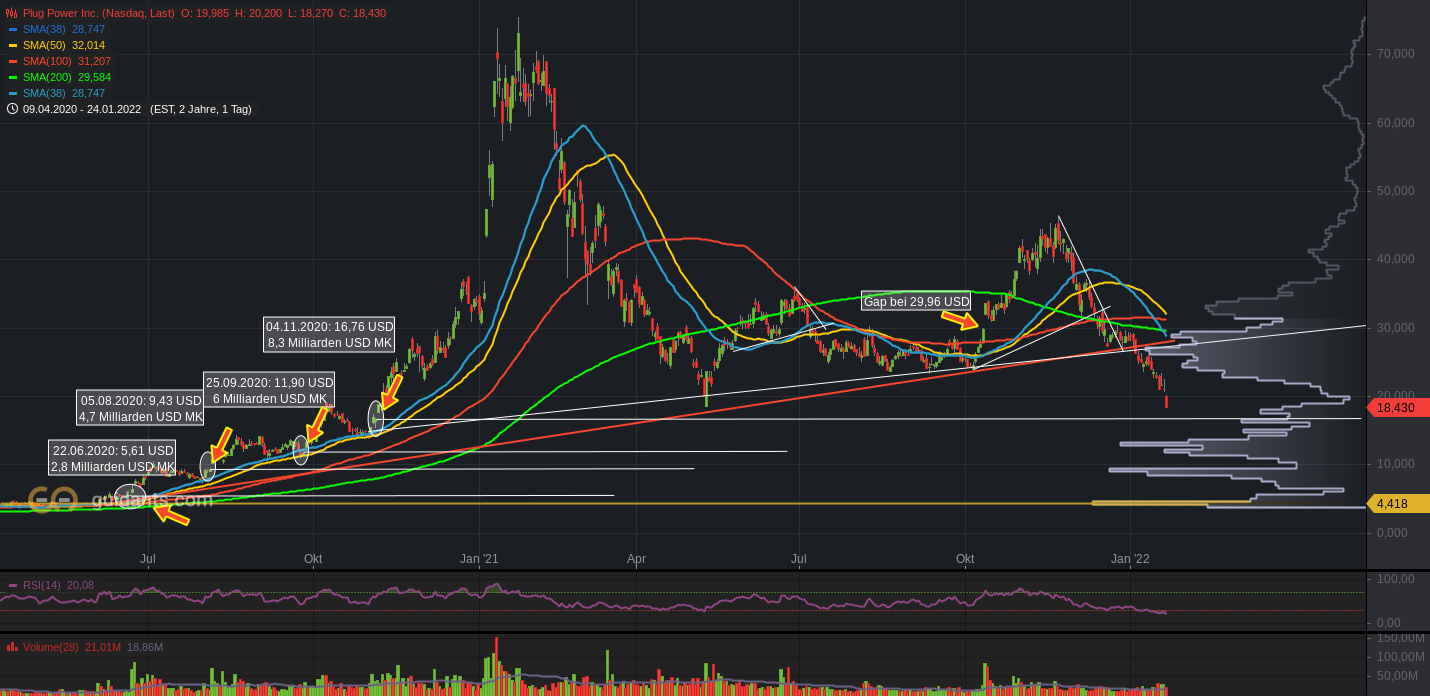Image resolution: width=1430 pixels, height=696 pixels.
Task: Select the Volume(28) indicator label
Action: 51,647
